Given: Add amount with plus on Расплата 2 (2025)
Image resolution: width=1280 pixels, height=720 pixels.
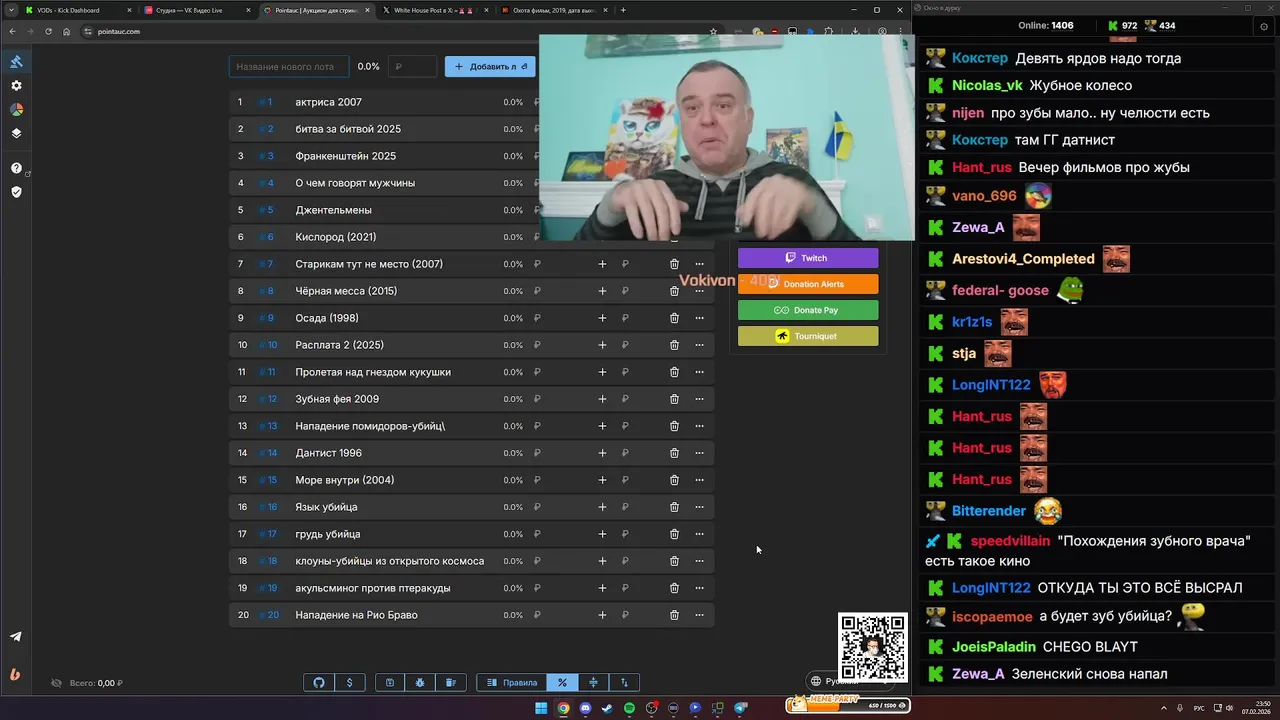Looking at the screenshot, I should (602, 345).
